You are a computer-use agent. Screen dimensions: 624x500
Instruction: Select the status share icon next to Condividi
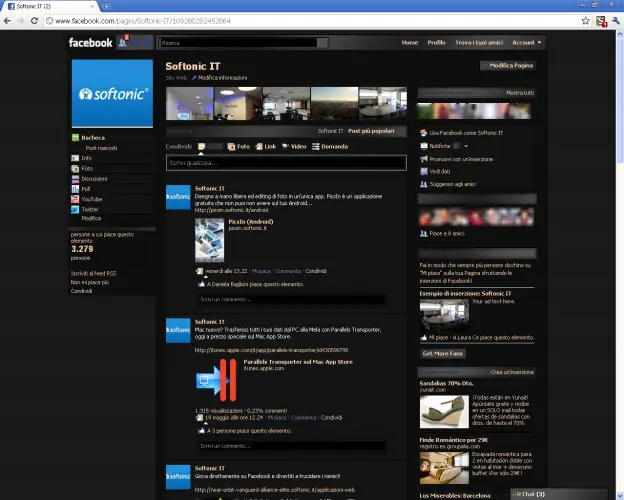click(202, 146)
